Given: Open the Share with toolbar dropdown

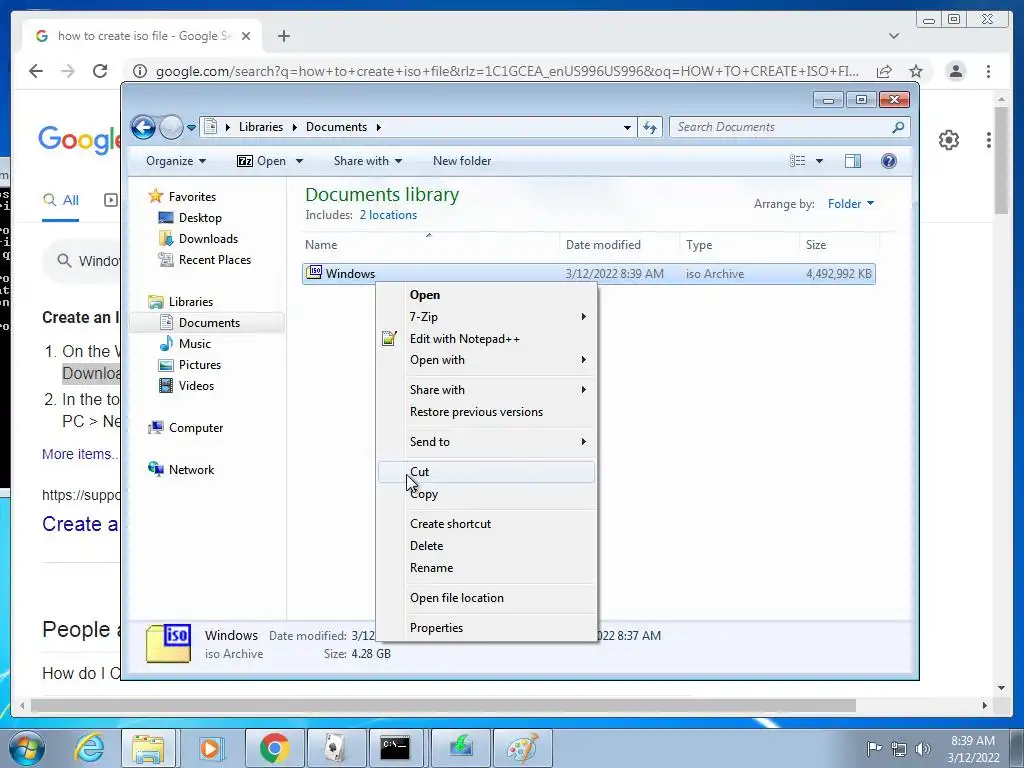Looking at the screenshot, I should click(368, 161).
